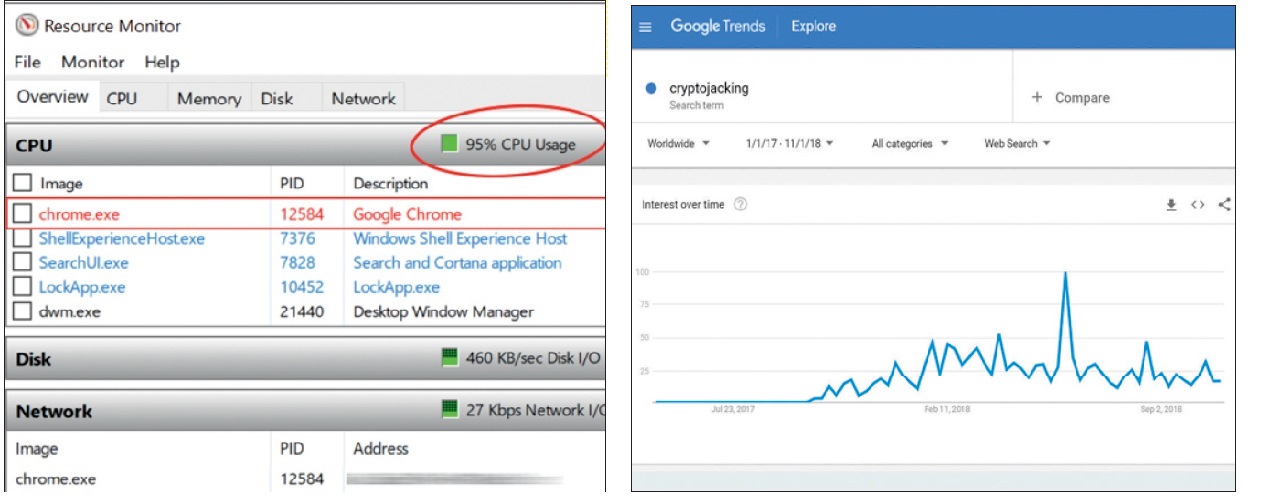Collapse the CPU section header

[305, 145]
